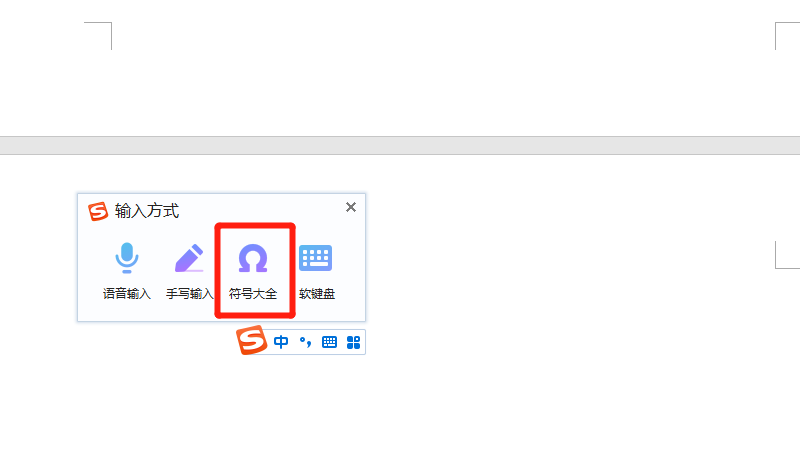Viewport: 800px width, 450px height.
Task: Open input methods from the status bar keyboard icon
Action: pyautogui.click(x=330, y=342)
